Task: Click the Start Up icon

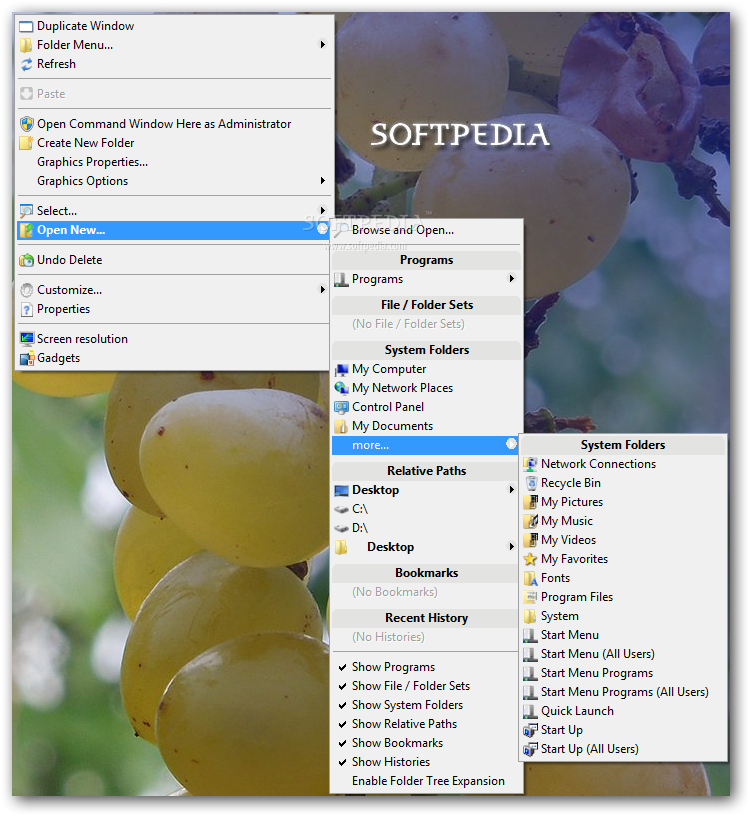Action: pyautogui.click(x=530, y=731)
